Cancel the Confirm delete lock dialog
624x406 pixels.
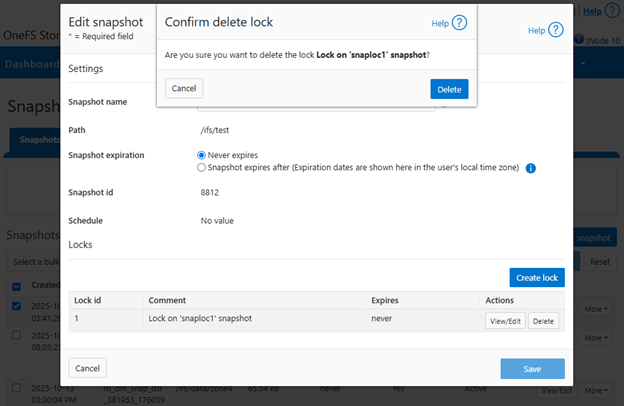pos(184,89)
